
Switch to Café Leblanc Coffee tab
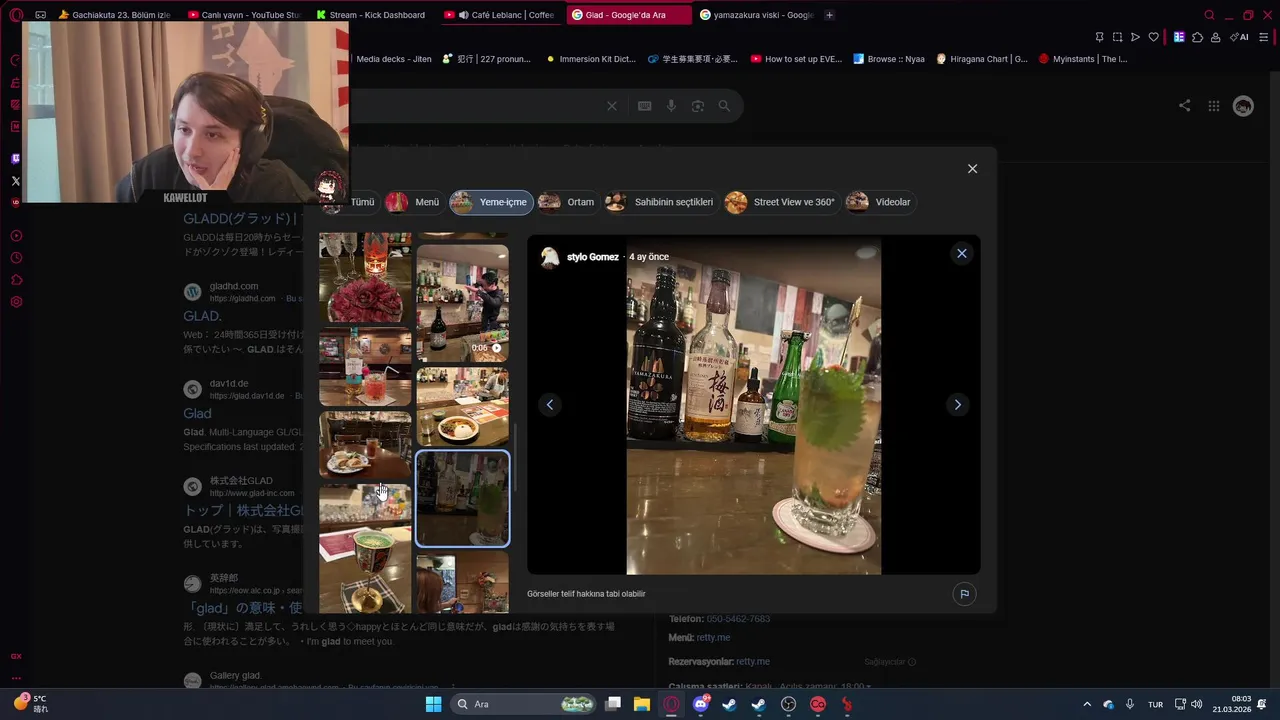(500, 15)
